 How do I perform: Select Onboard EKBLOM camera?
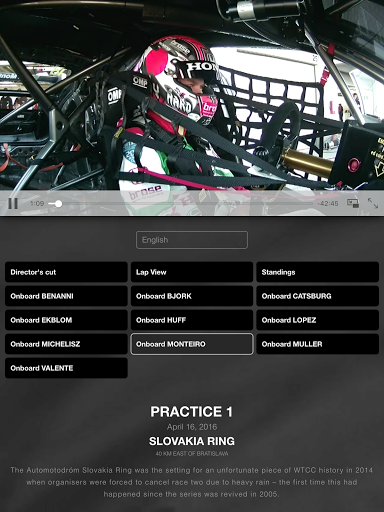click(x=66, y=320)
